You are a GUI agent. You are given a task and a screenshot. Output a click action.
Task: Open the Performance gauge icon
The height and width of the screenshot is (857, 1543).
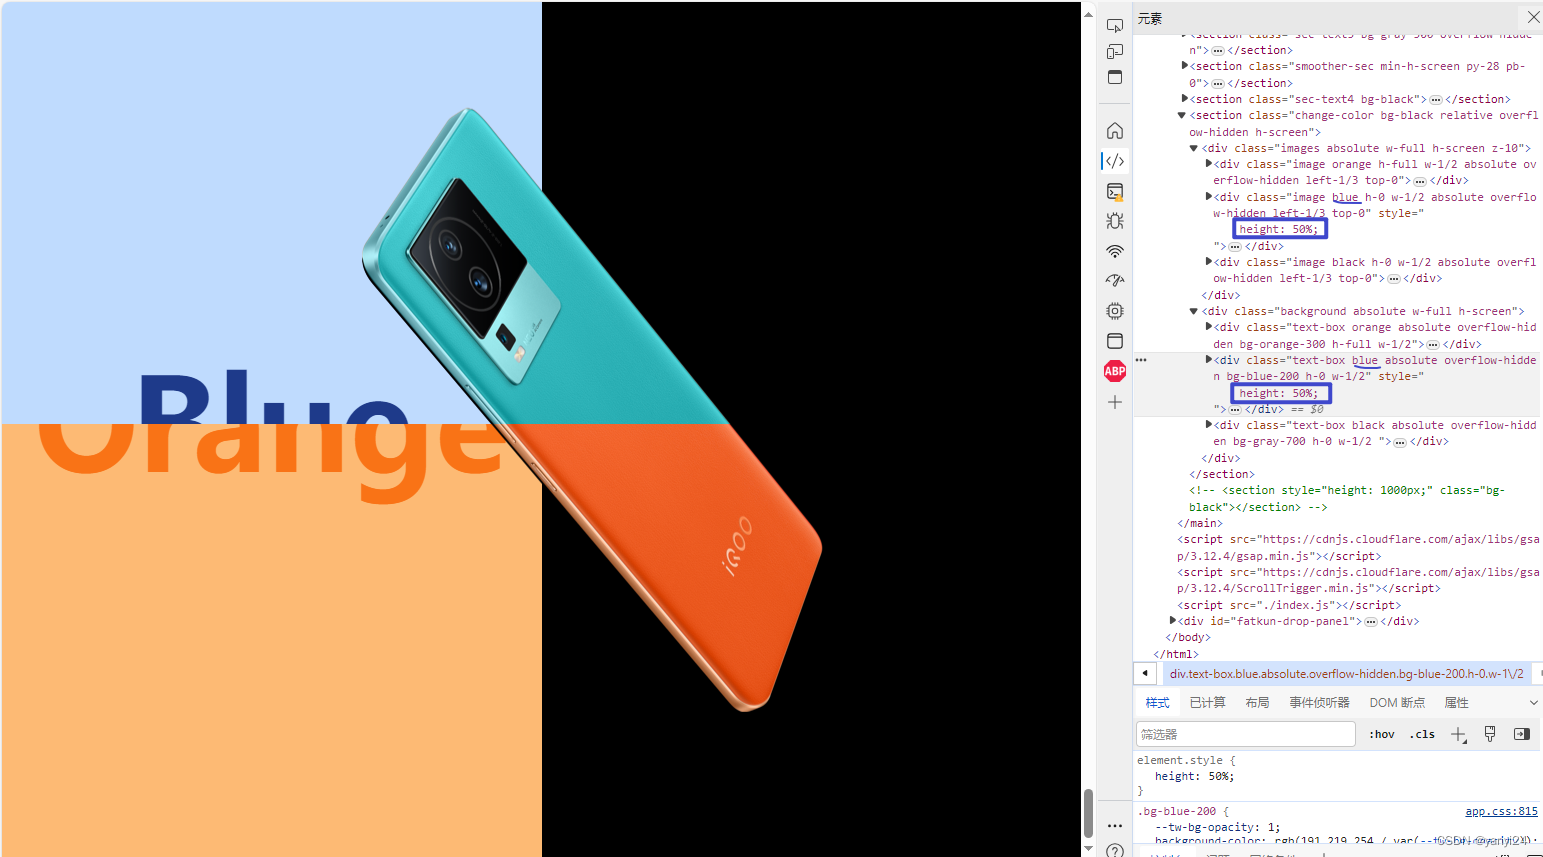[x=1115, y=281]
